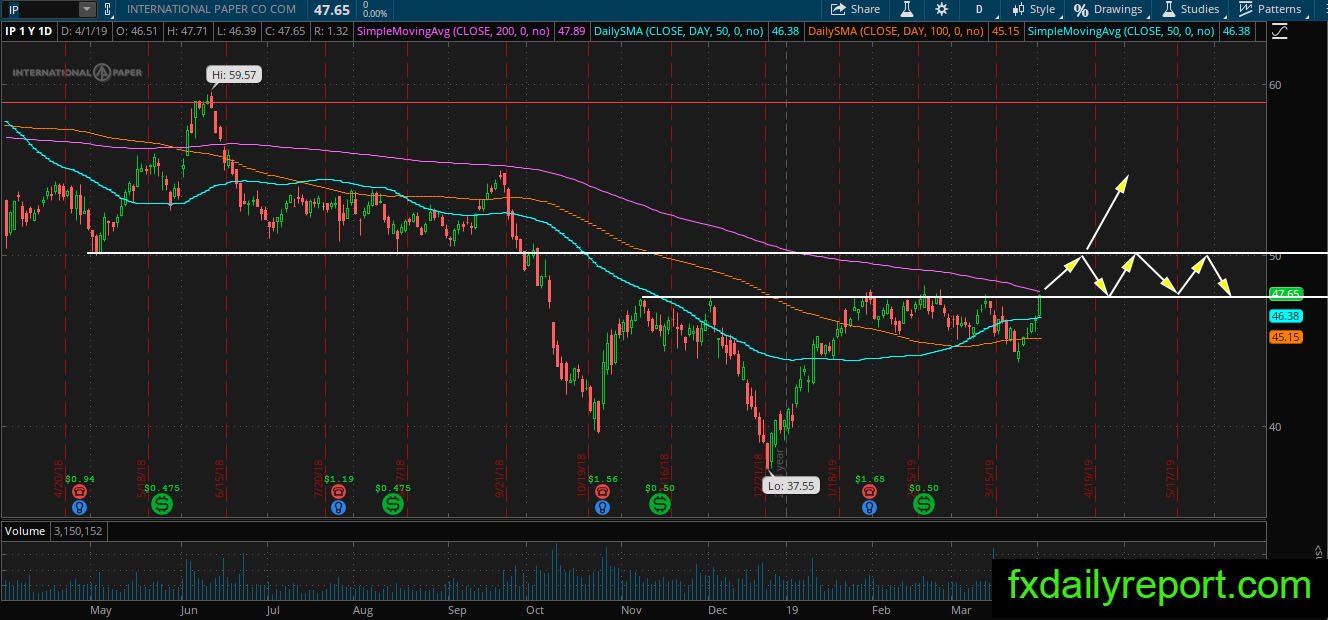The width and height of the screenshot is (1328, 620).
Task: Open the Drawings menu
Action: (1108, 9)
